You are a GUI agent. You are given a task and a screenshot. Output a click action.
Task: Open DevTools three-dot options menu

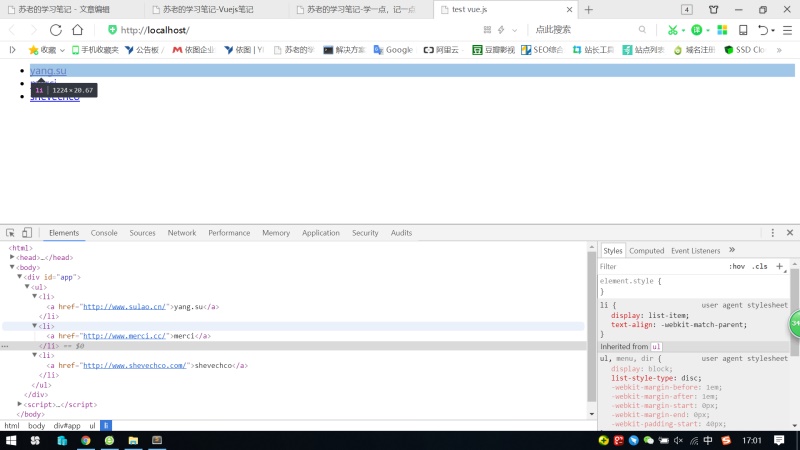coord(772,233)
